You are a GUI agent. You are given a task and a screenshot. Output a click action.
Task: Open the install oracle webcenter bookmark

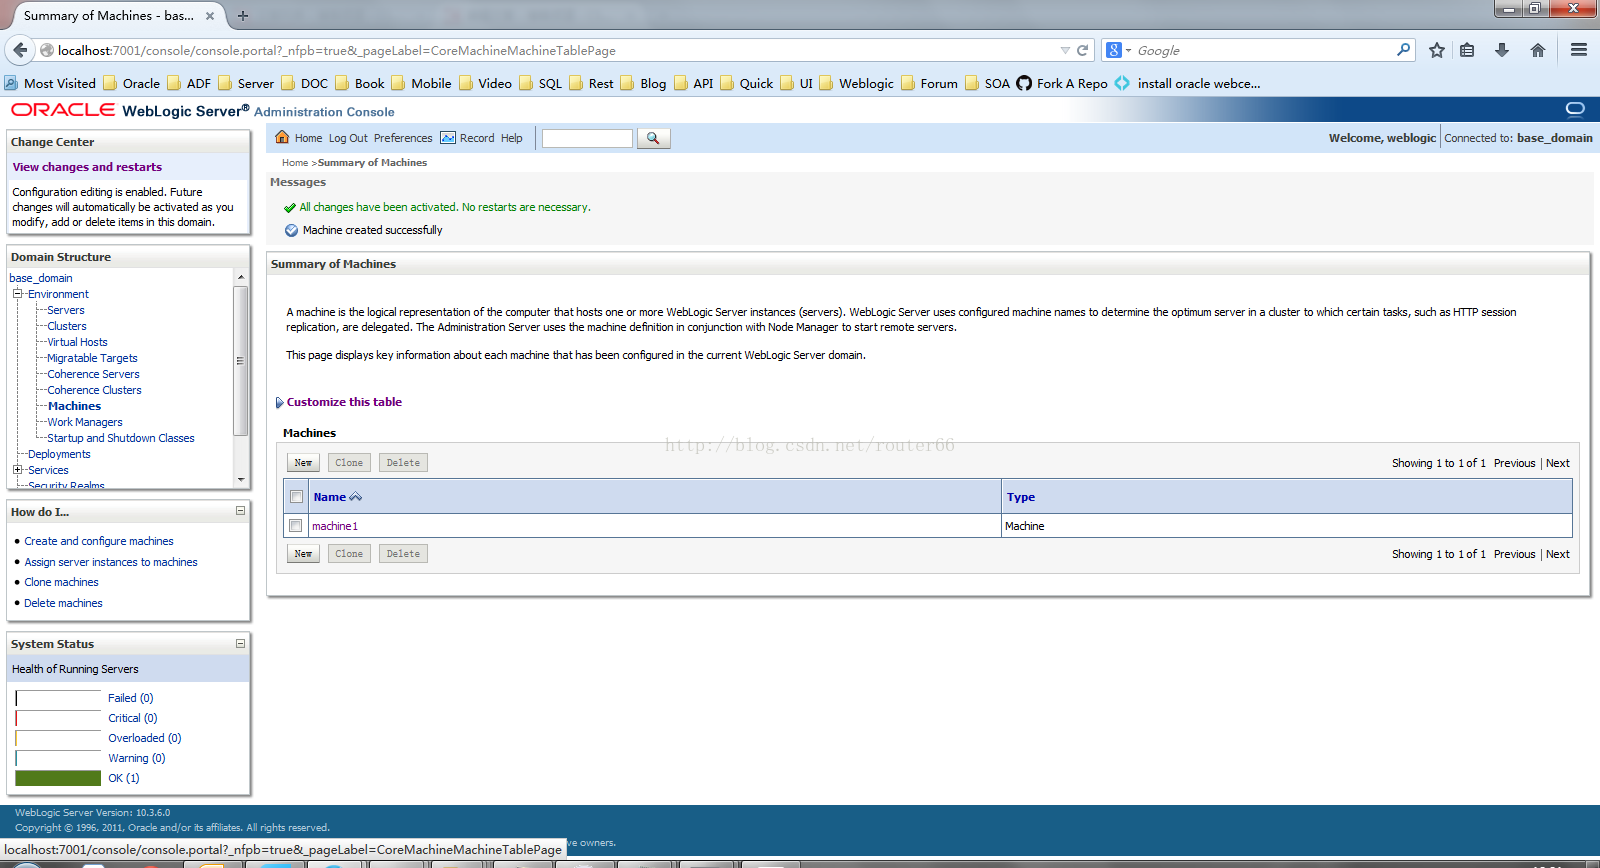[x=1187, y=83]
